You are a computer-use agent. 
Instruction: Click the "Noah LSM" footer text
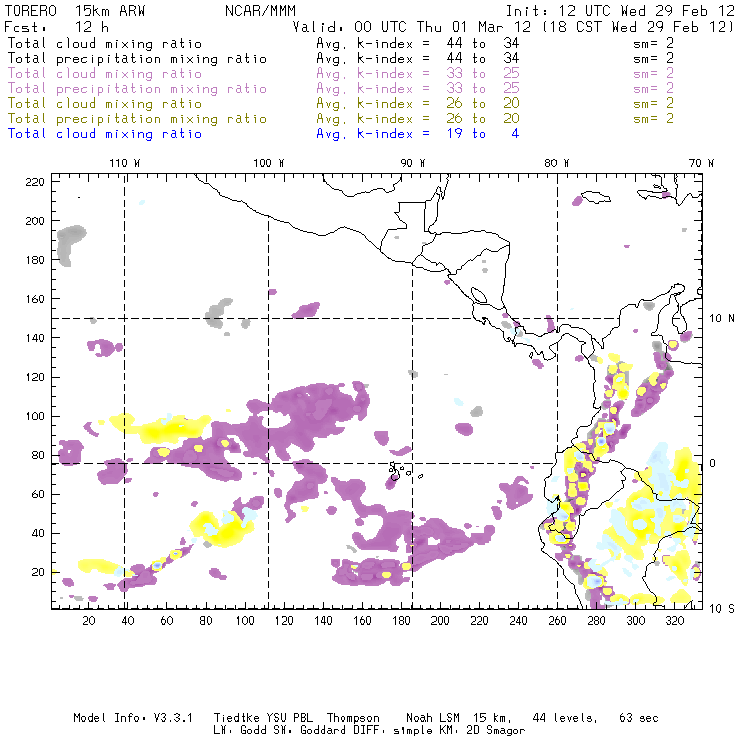tap(433, 718)
